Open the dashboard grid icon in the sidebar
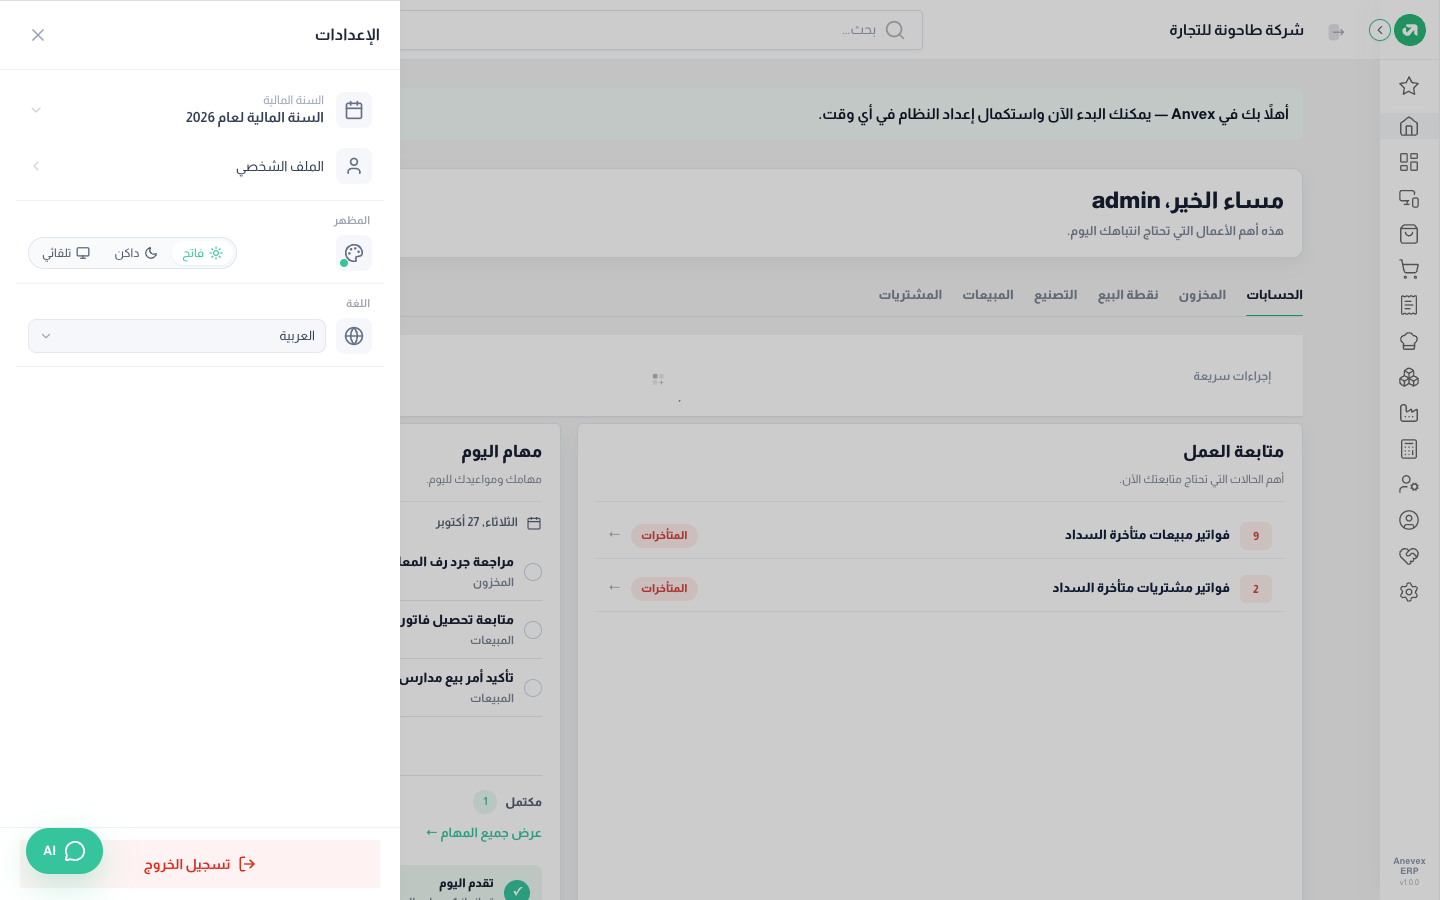This screenshot has width=1440, height=900. tap(1409, 162)
